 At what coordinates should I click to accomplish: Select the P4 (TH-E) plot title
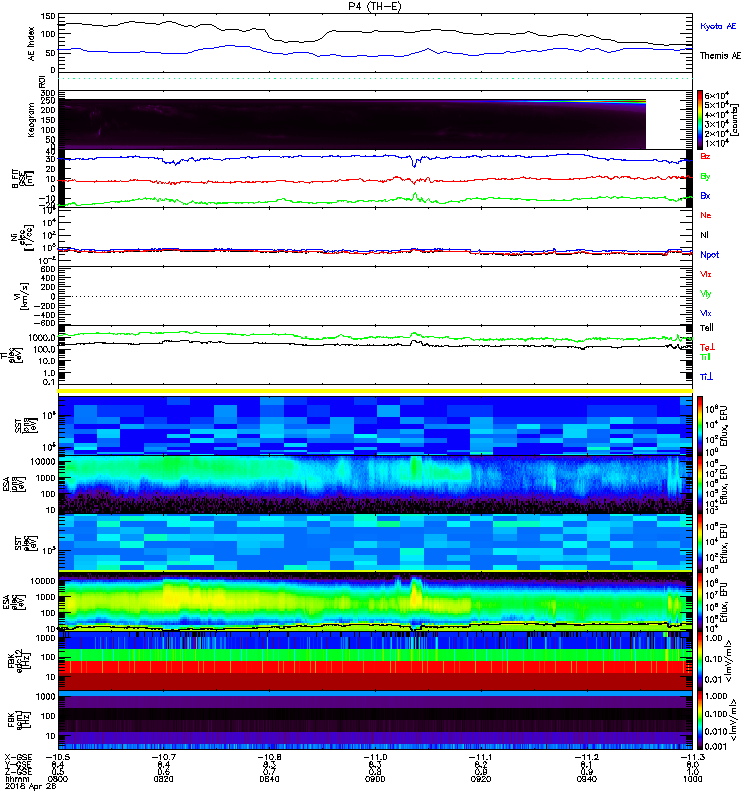[x=375, y=6]
